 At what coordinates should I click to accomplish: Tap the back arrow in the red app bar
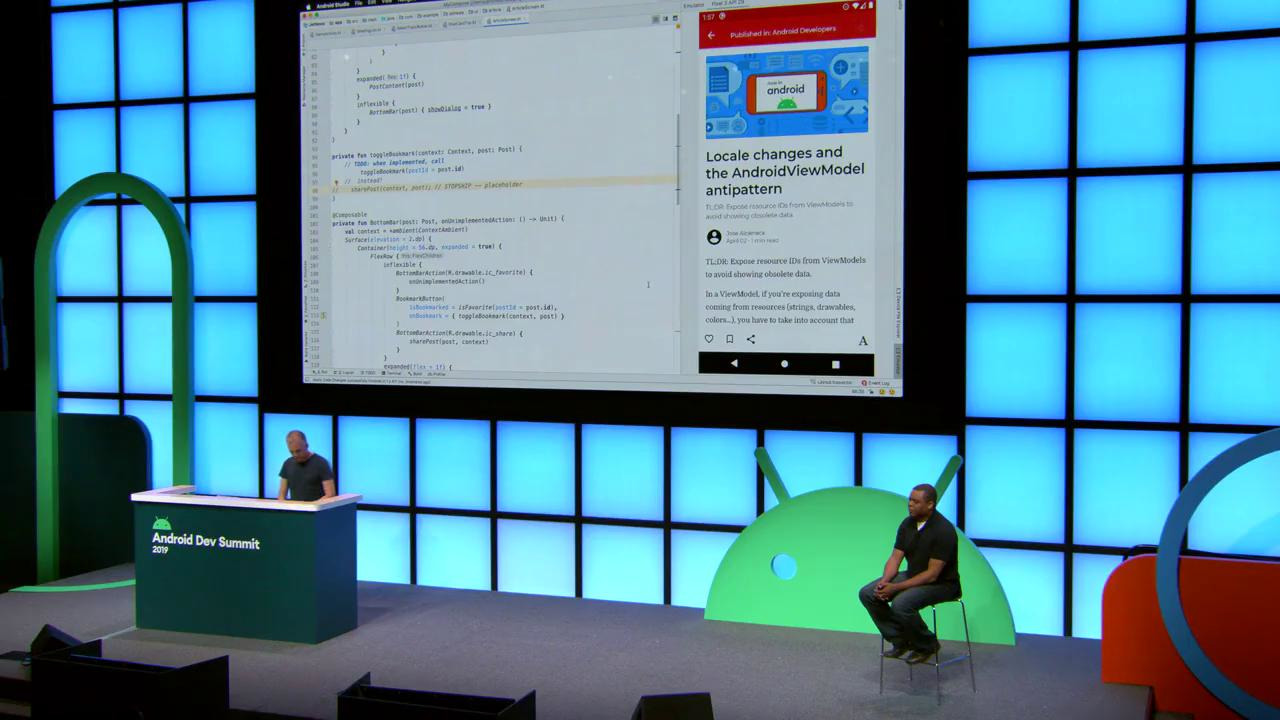pyautogui.click(x=711, y=35)
